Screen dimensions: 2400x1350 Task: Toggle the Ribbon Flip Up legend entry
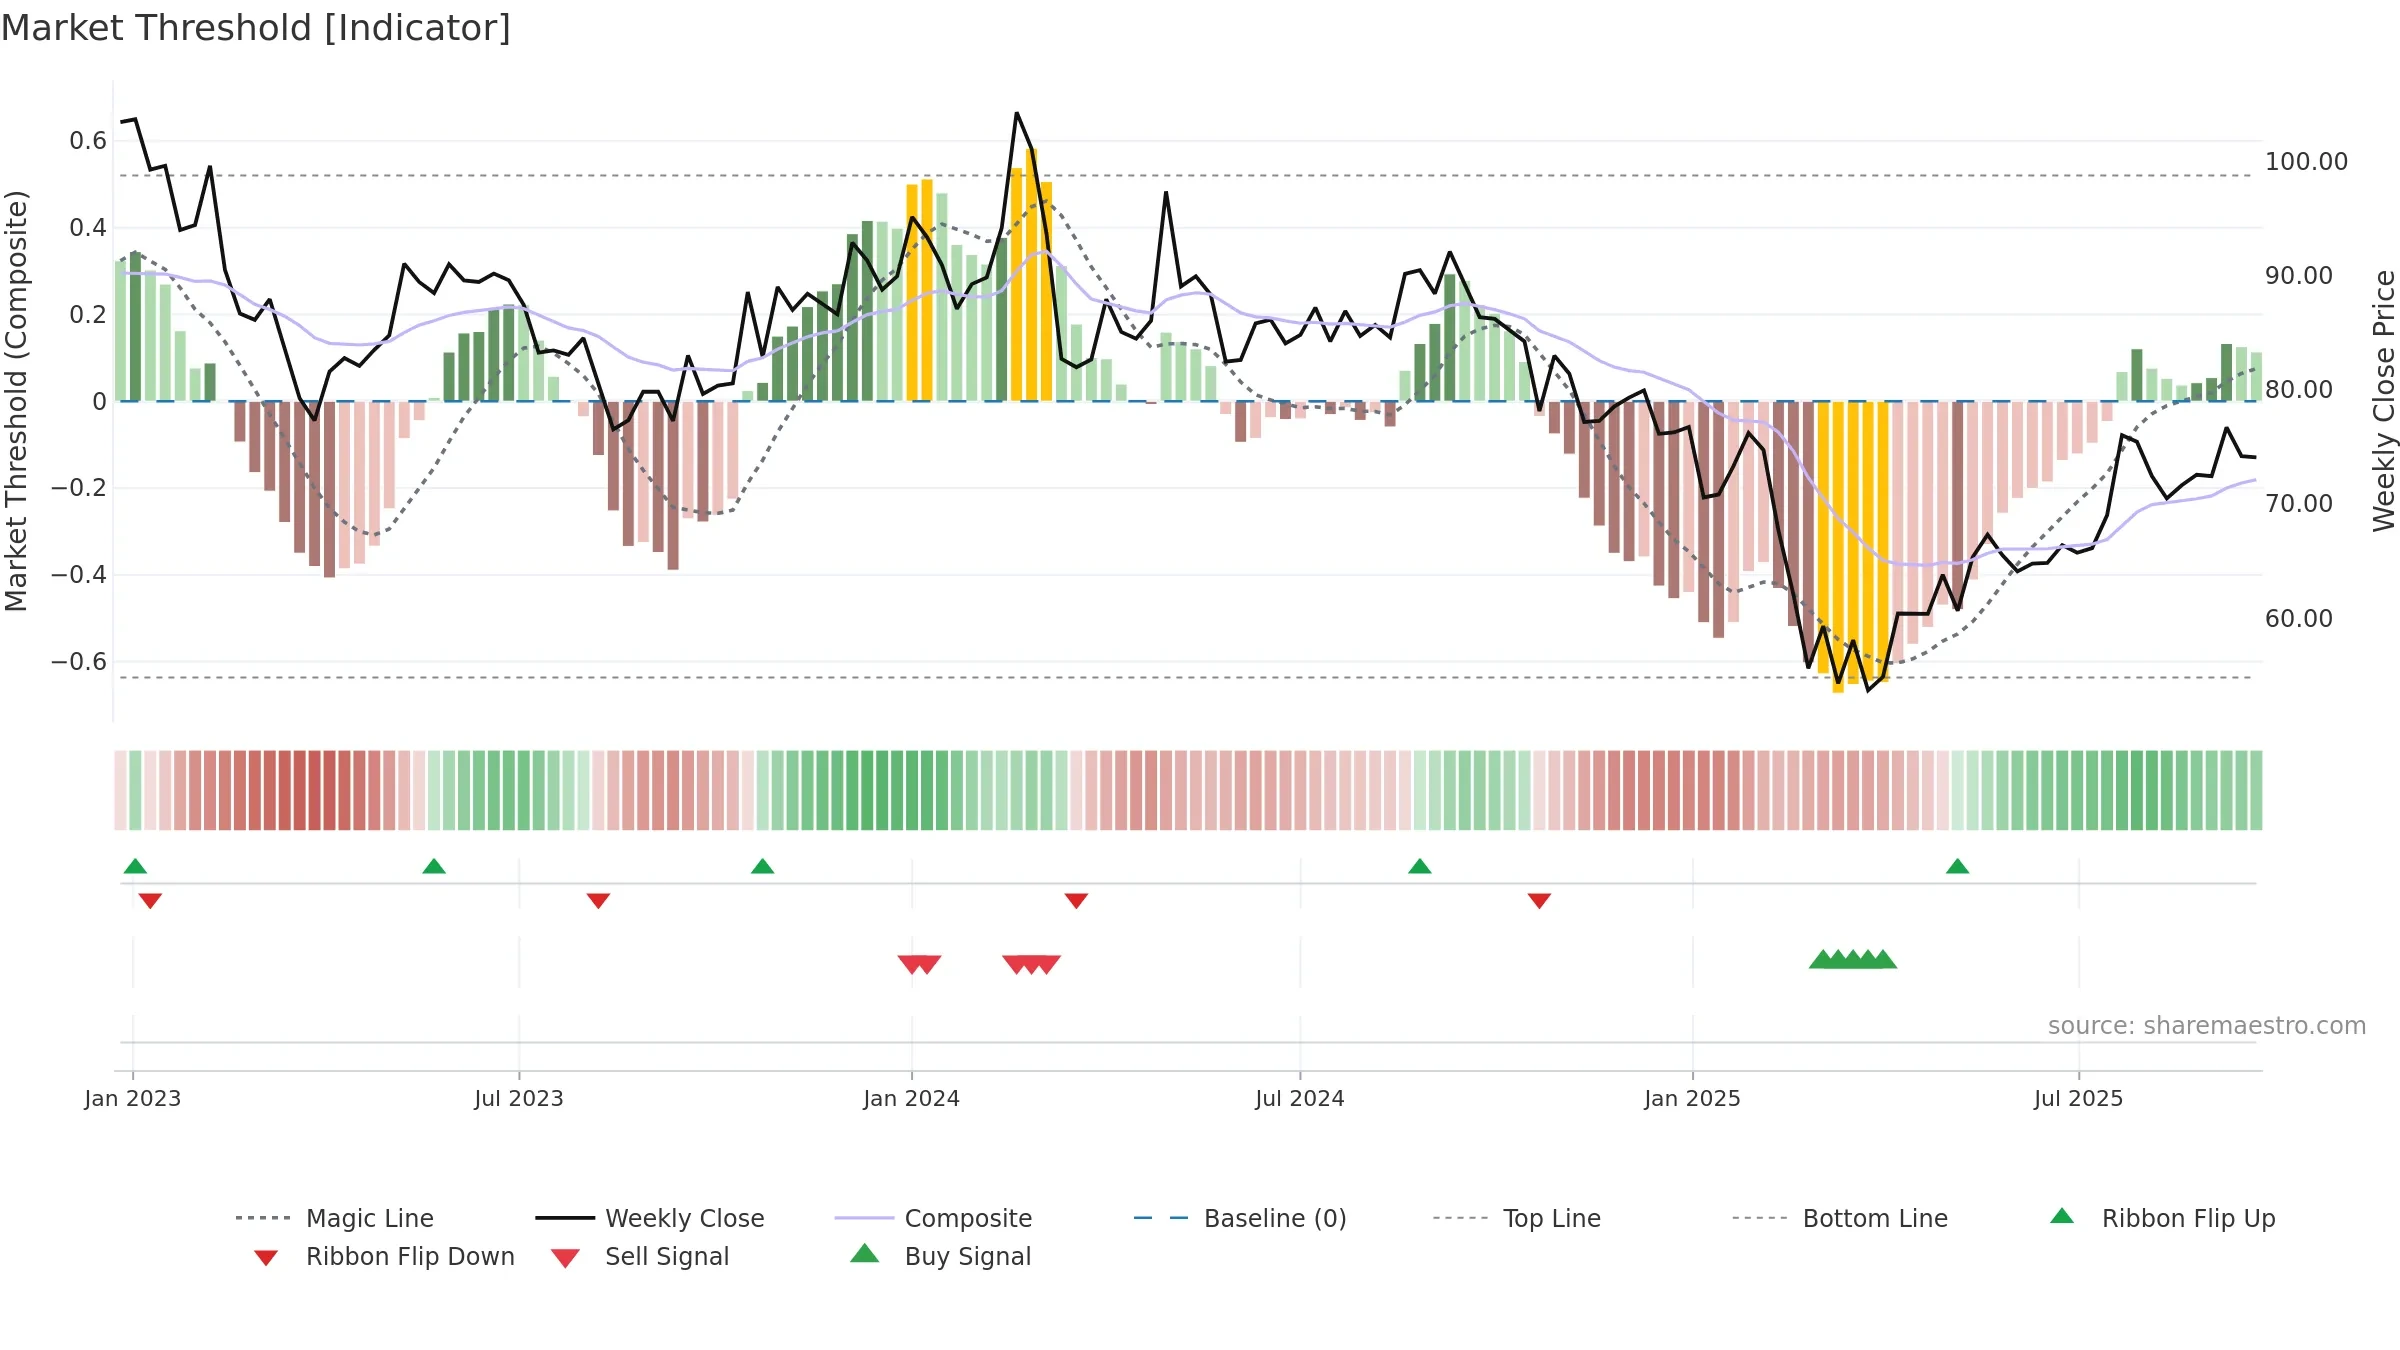click(x=2162, y=1218)
